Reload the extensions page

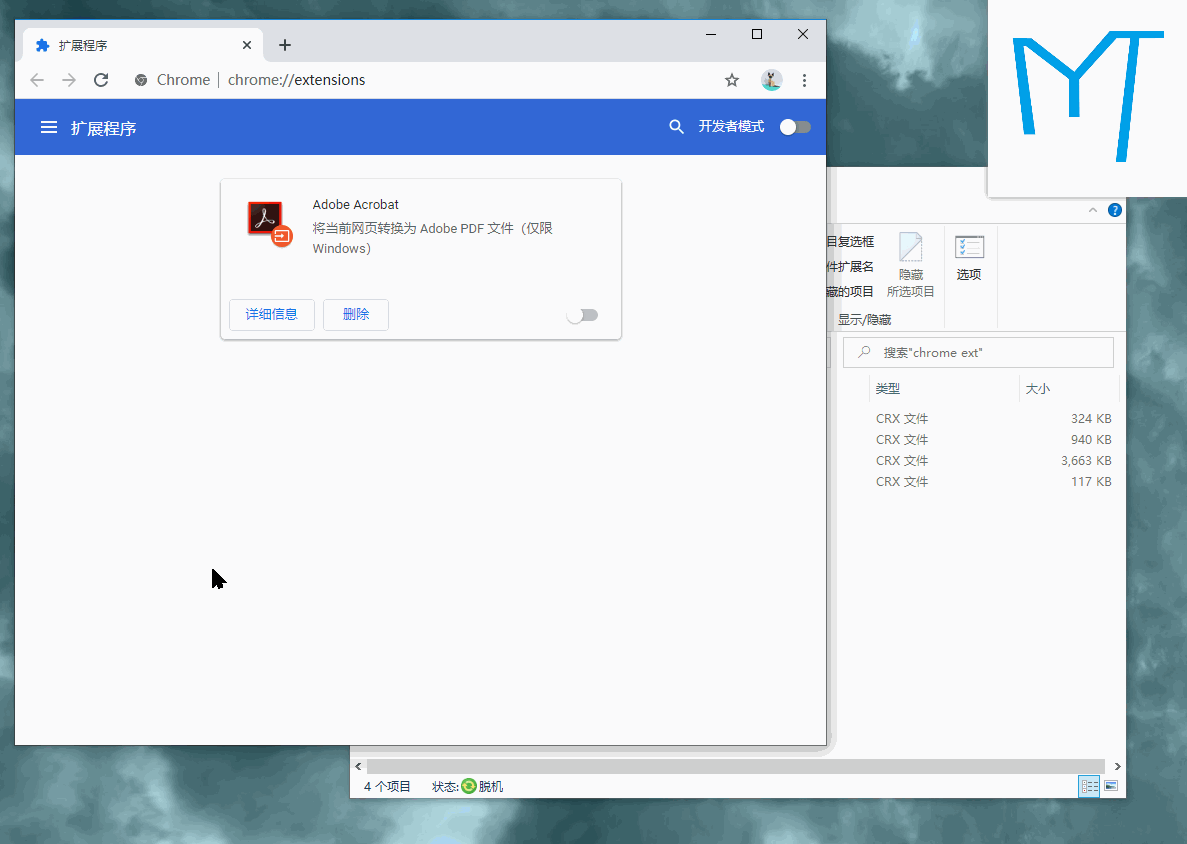pos(101,80)
